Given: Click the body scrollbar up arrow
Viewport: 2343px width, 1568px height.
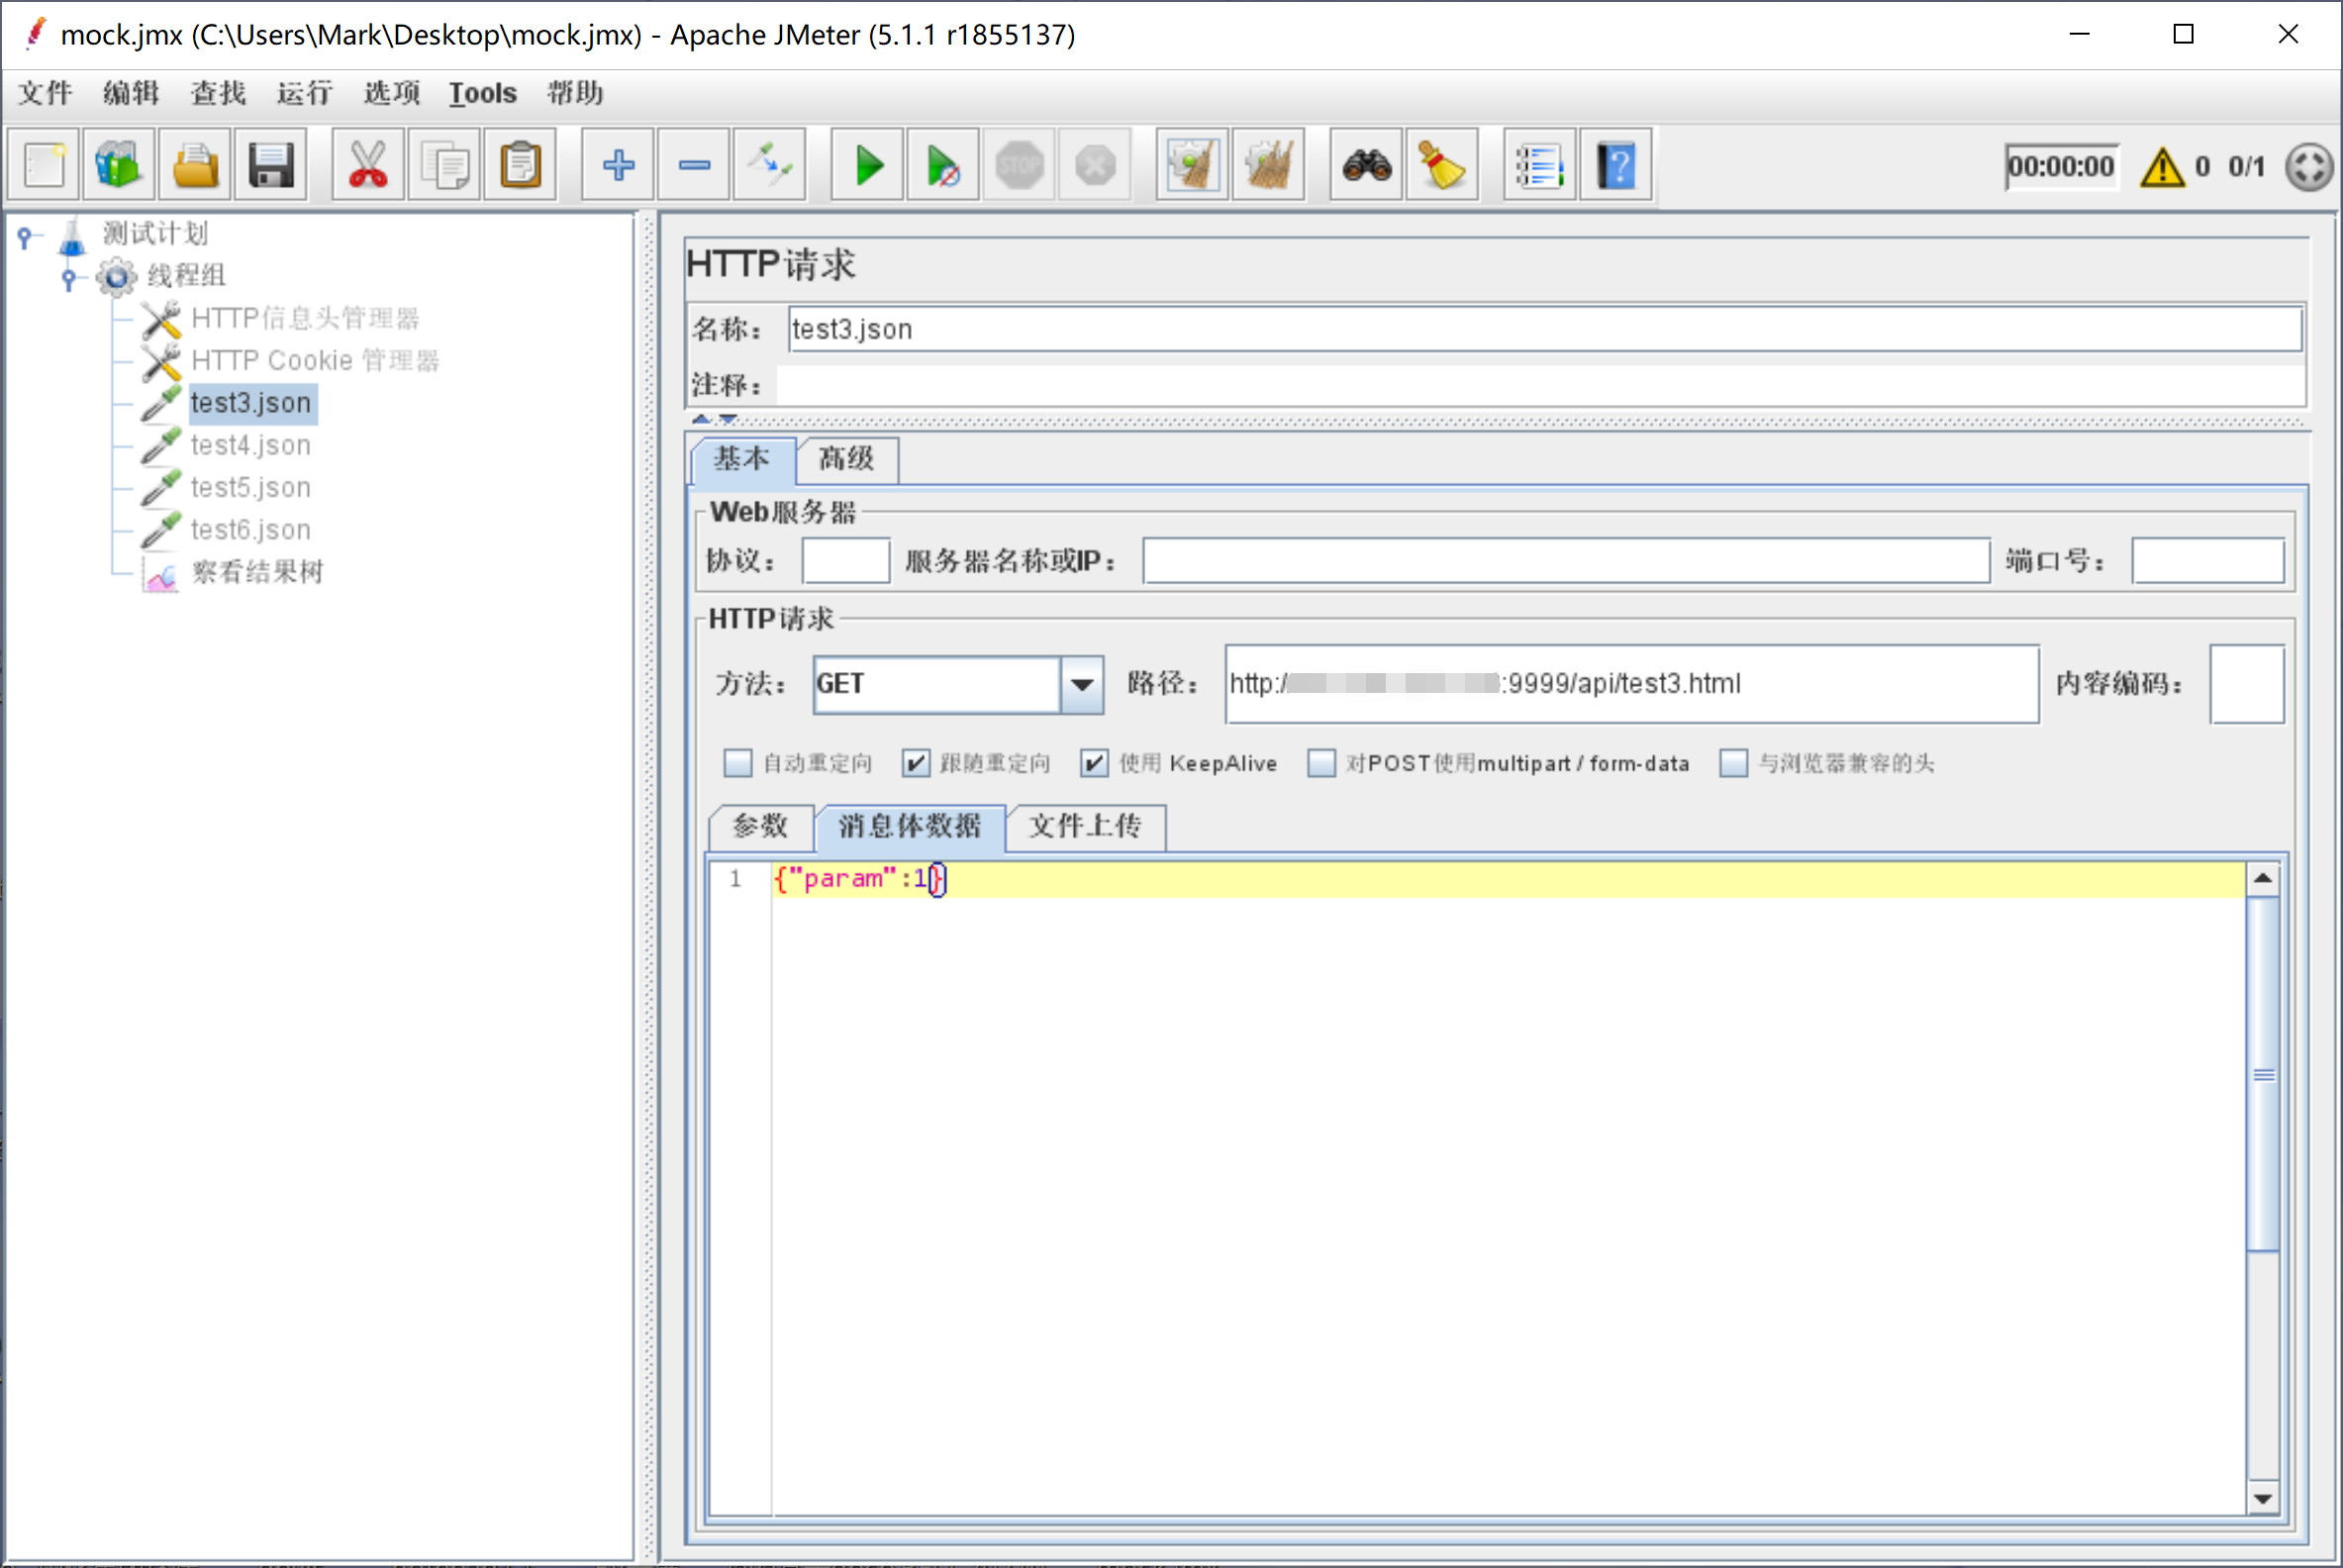Looking at the screenshot, I should [x=2263, y=879].
